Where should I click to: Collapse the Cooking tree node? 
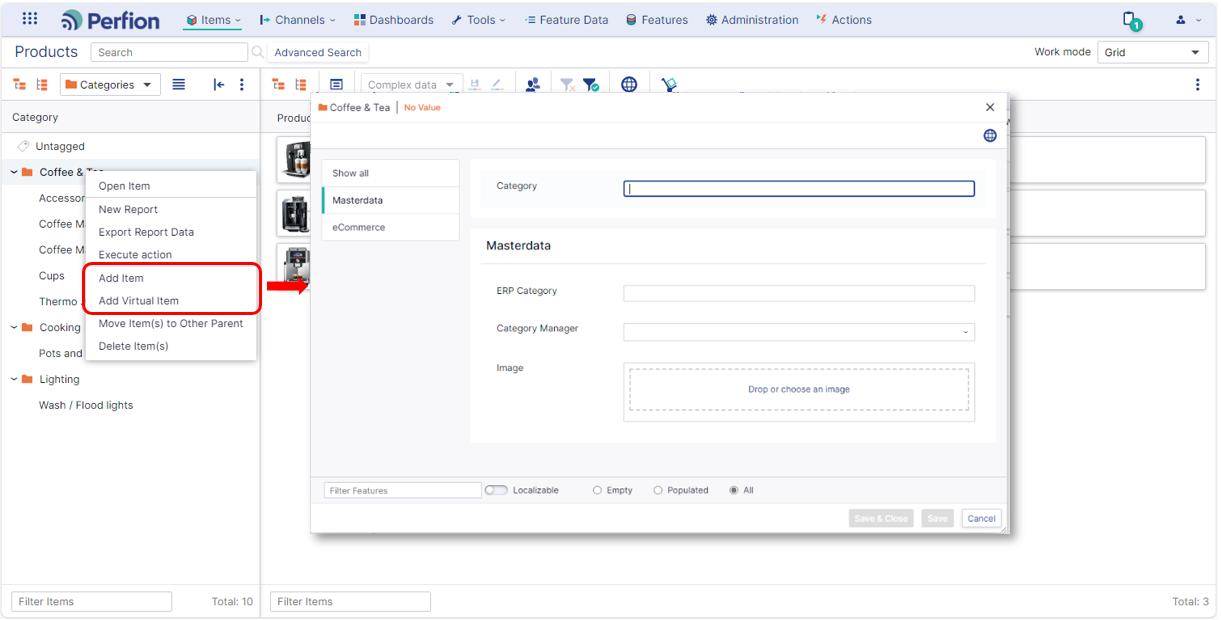14,327
